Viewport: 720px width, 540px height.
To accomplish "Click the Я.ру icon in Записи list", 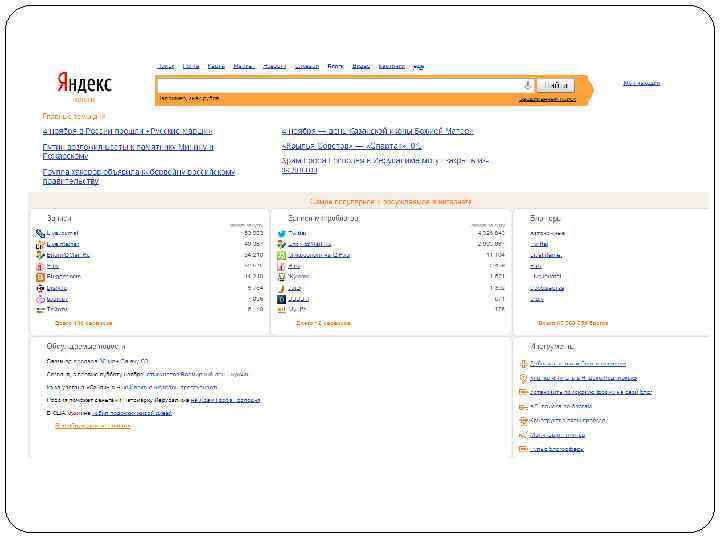I will click(x=40, y=266).
